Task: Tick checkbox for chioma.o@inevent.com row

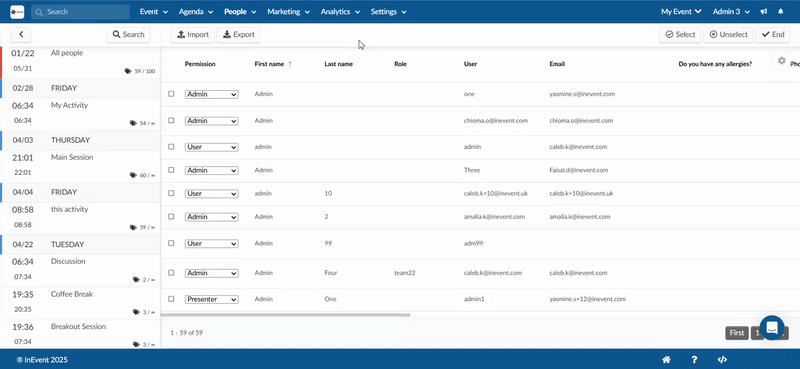Action: pyautogui.click(x=171, y=120)
